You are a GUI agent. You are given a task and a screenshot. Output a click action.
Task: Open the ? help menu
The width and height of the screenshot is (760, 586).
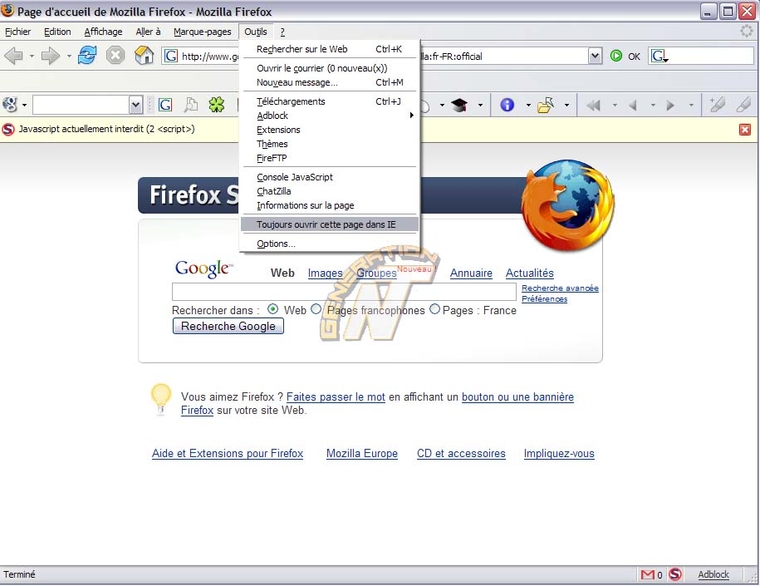click(x=282, y=32)
